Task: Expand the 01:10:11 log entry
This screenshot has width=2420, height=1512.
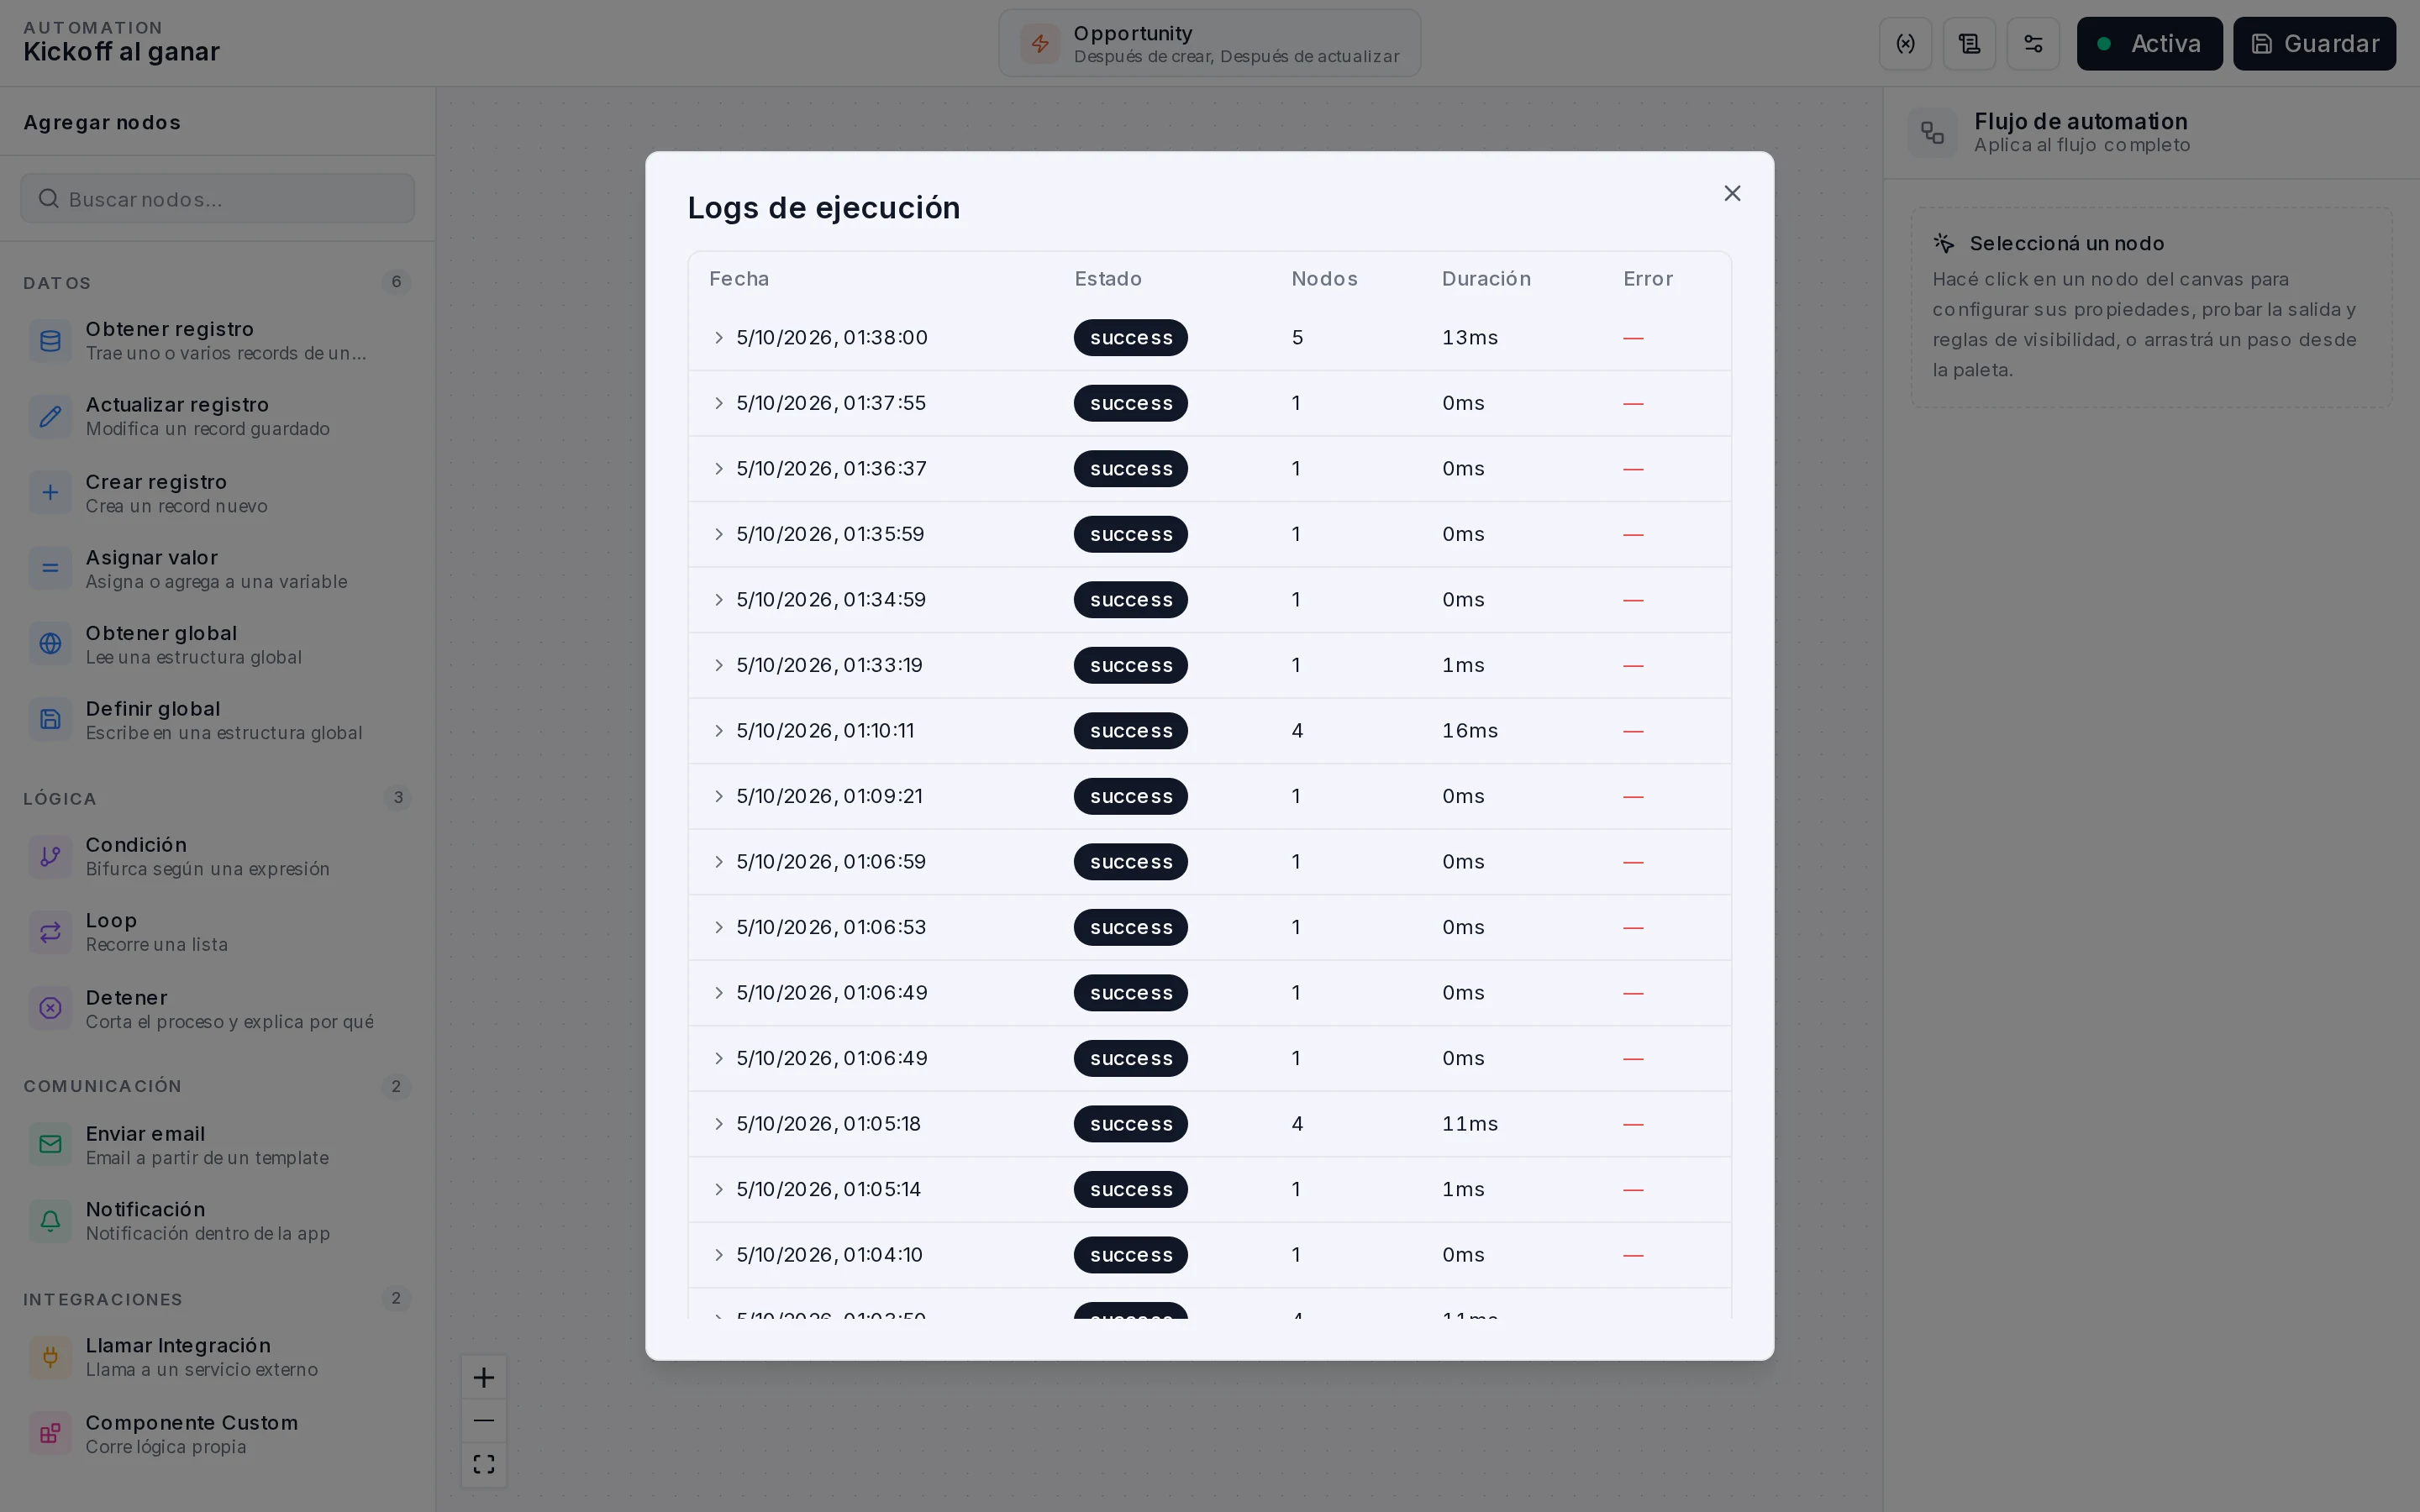Action: point(718,731)
